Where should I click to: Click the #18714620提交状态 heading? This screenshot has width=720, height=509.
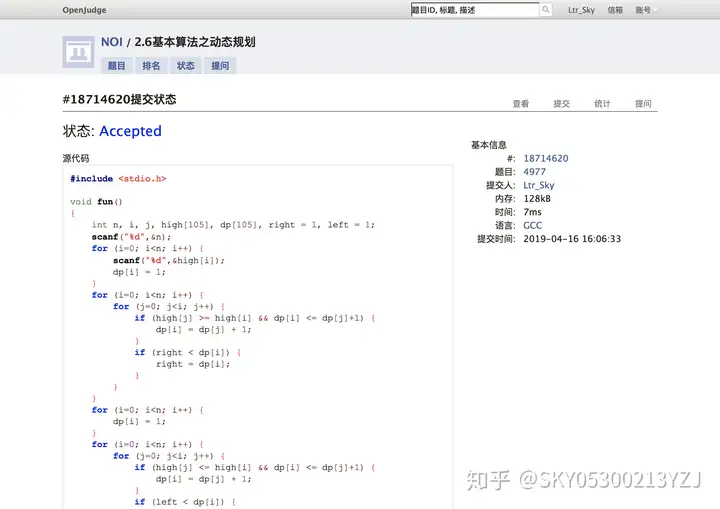[x=119, y=99]
